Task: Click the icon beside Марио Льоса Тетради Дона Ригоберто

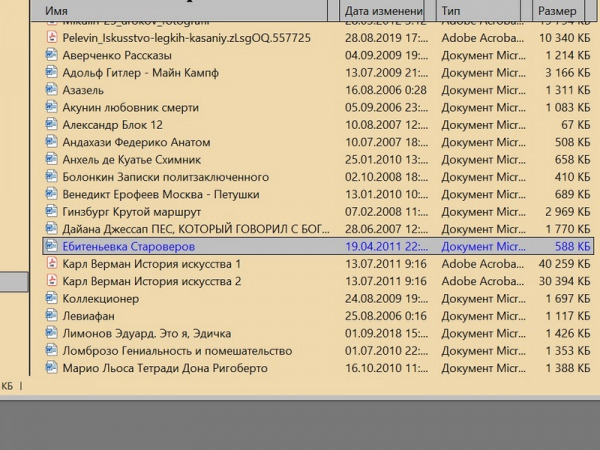Action: pos(51,368)
